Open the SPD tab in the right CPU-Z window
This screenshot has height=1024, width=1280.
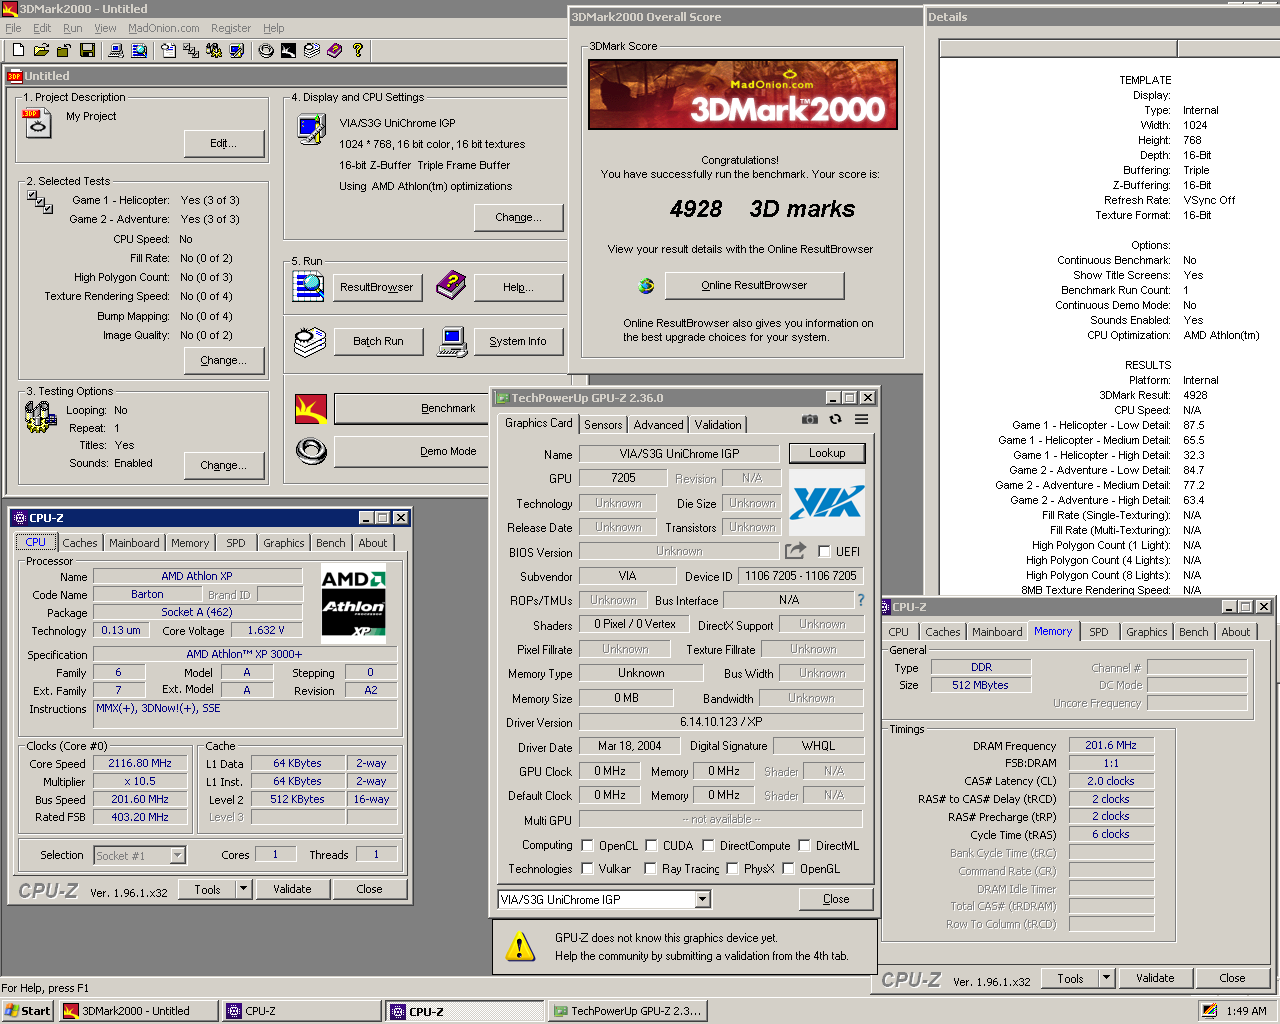pos(1098,632)
